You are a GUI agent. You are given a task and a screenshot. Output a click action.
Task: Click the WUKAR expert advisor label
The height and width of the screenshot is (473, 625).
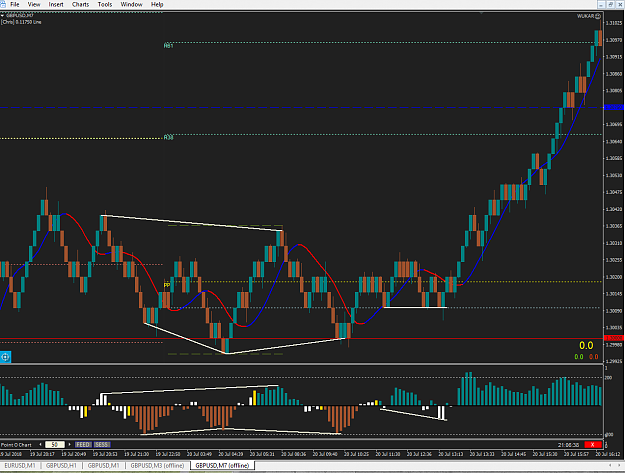click(586, 16)
